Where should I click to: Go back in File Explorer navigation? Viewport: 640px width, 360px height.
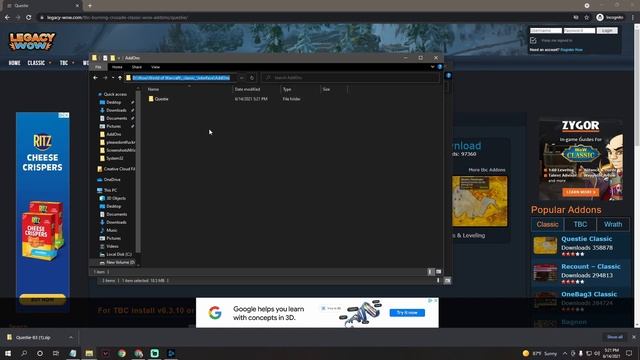pos(96,78)
